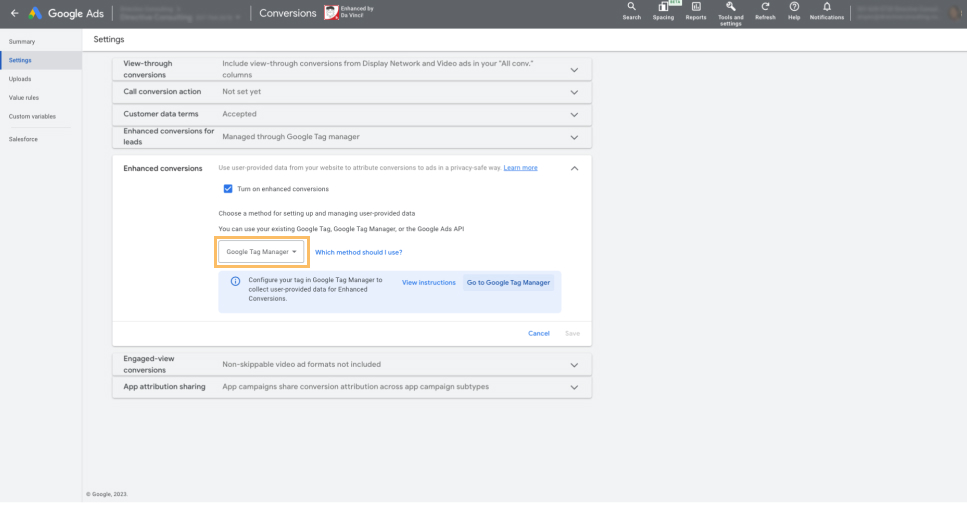
Task: Click View instructions
Action: 429,282
